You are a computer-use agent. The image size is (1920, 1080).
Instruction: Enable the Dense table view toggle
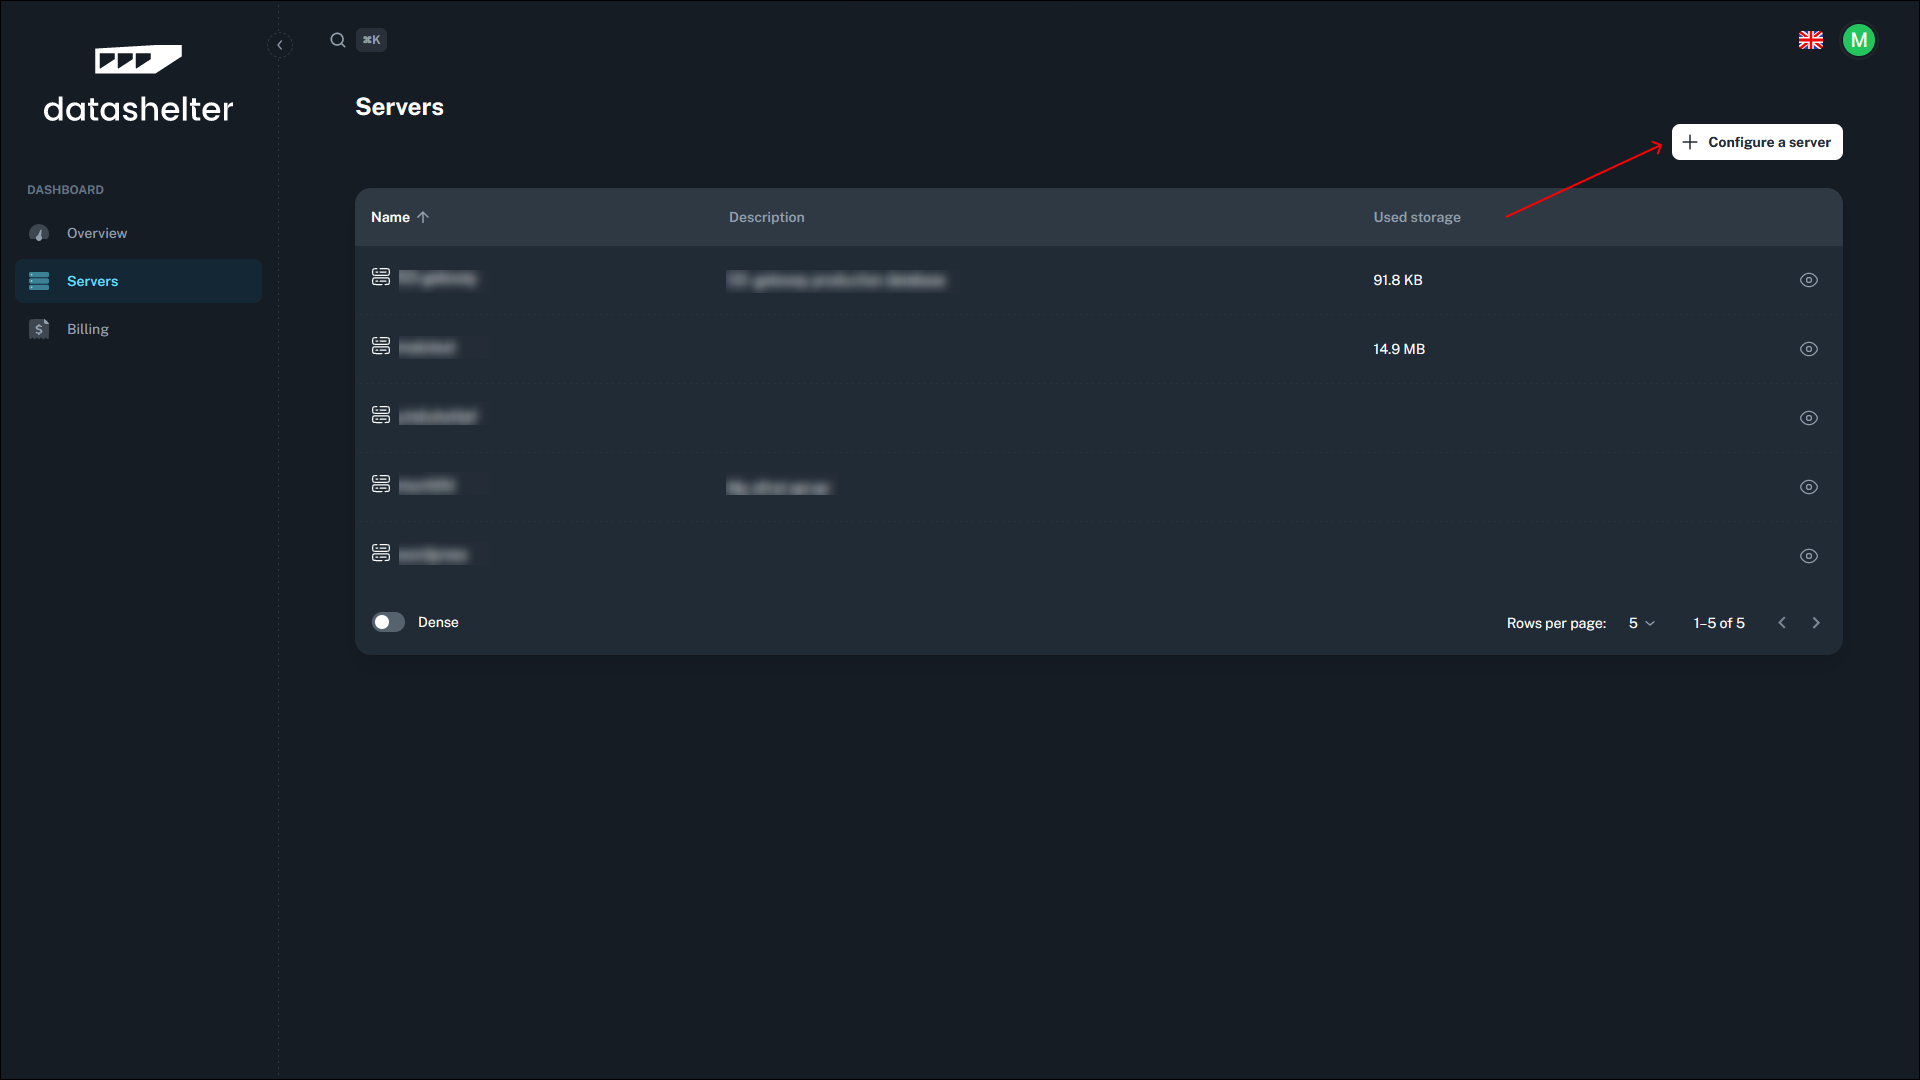click(388, 622)
